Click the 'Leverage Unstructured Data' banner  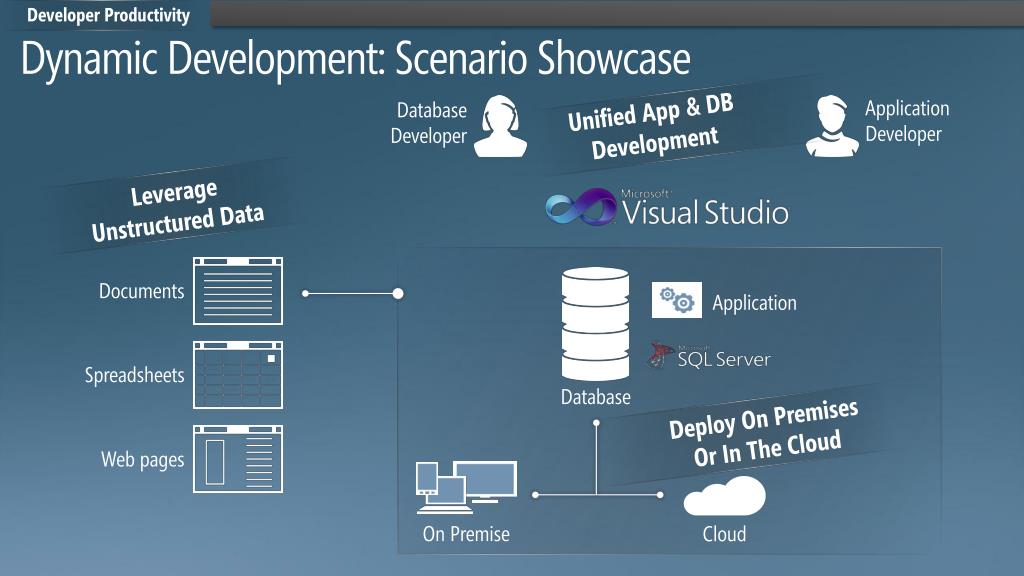[176, 210]
